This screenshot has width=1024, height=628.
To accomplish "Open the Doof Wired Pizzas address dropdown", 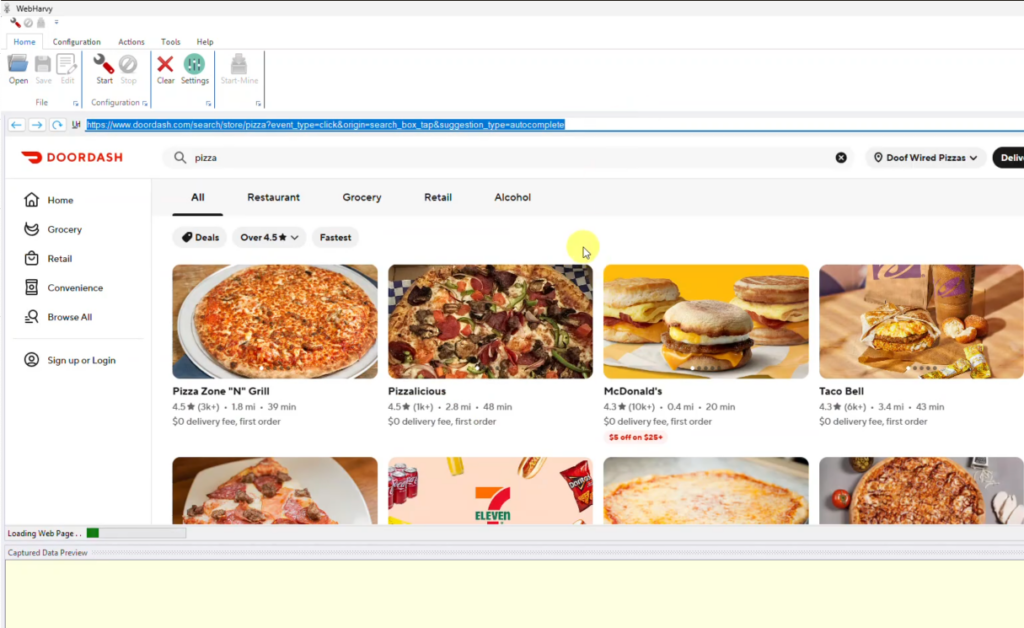I will tap(925, 157).
